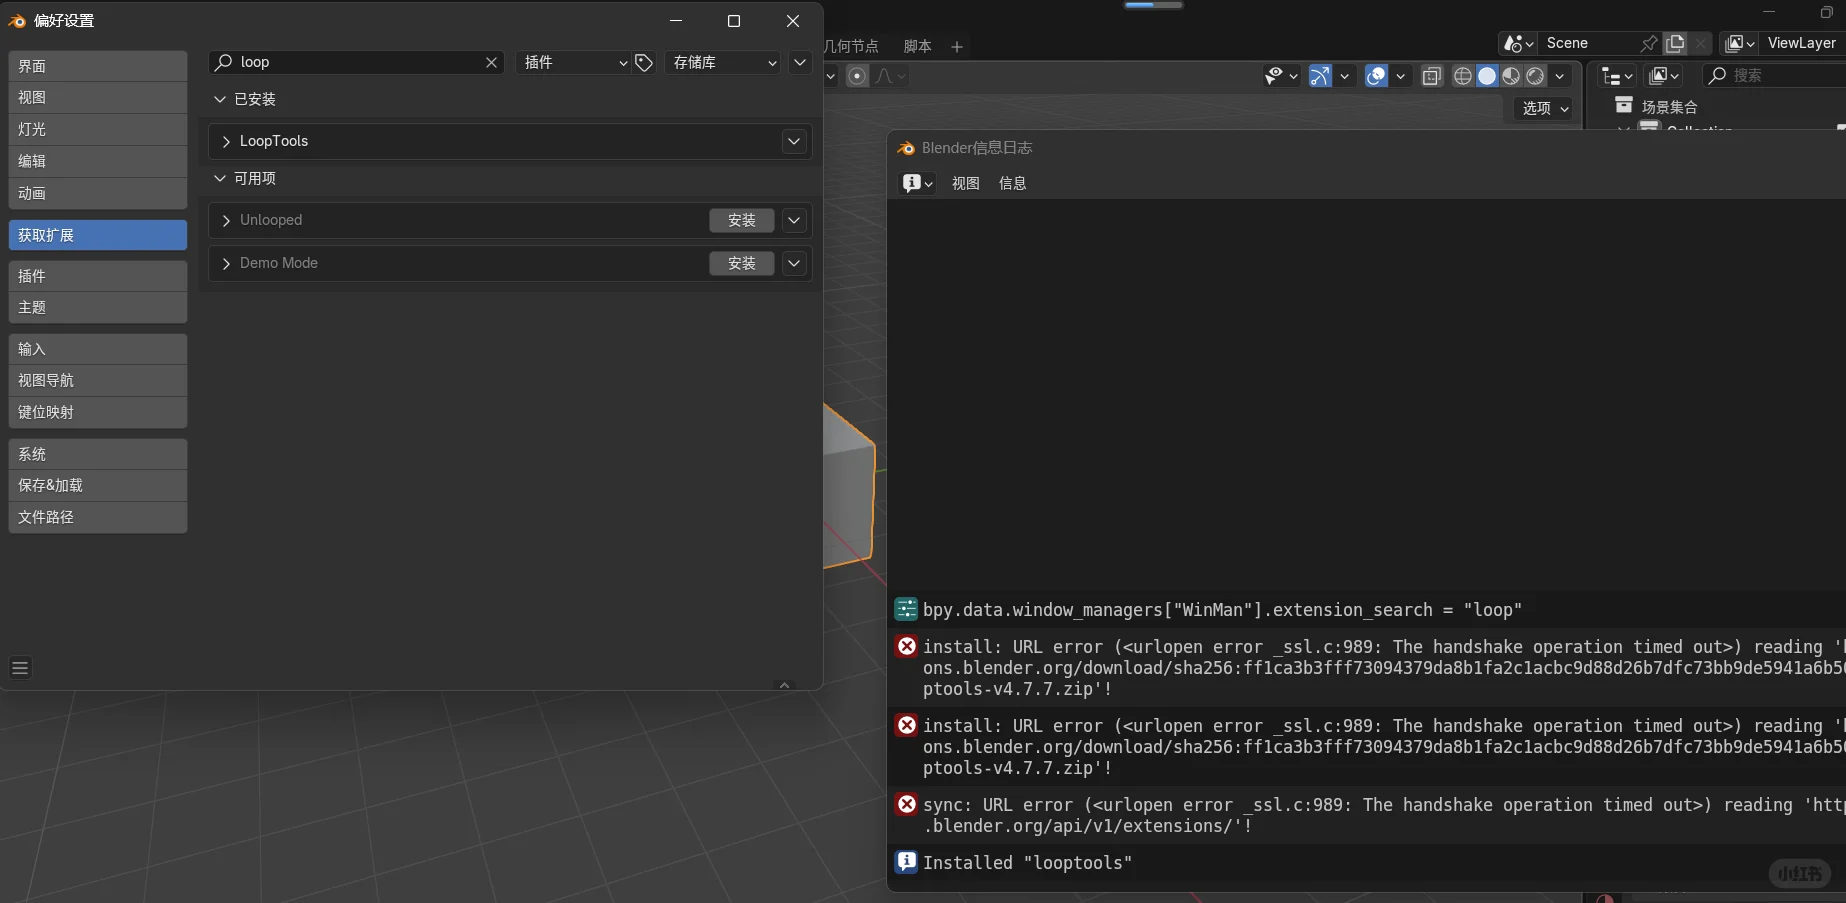Open the 存储库 repository dropdown
Screen dimensions: 1846x903
click(x=722, y=62)
